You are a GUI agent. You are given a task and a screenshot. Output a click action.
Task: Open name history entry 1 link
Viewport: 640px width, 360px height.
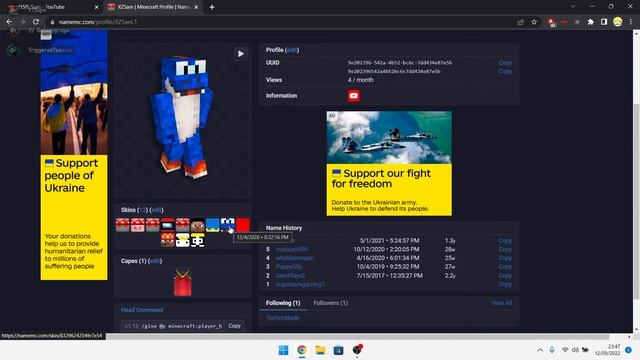pos(300,284)
